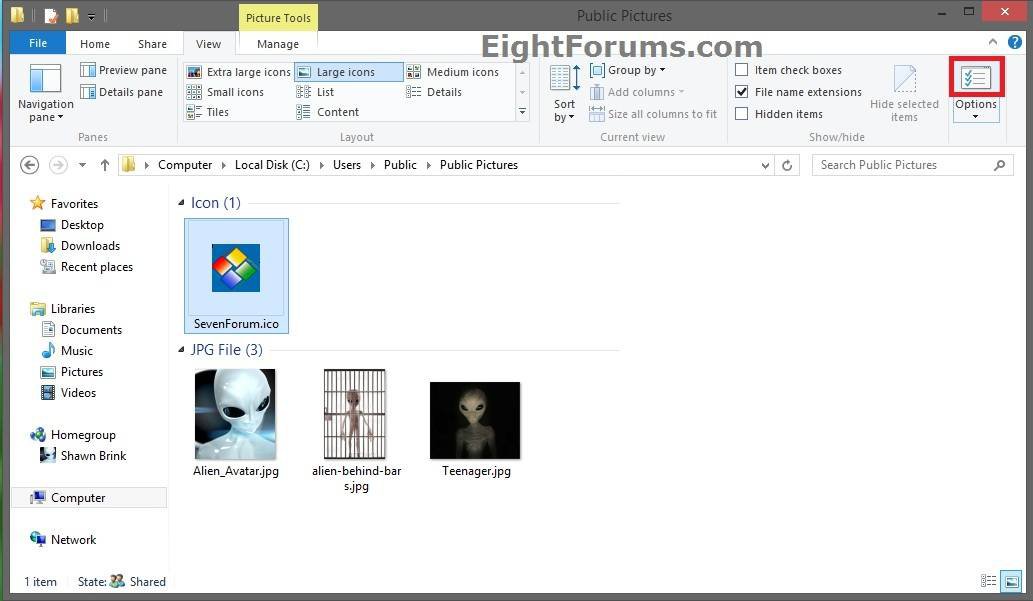Collapse the Icon (1) group

click(181, 203)
